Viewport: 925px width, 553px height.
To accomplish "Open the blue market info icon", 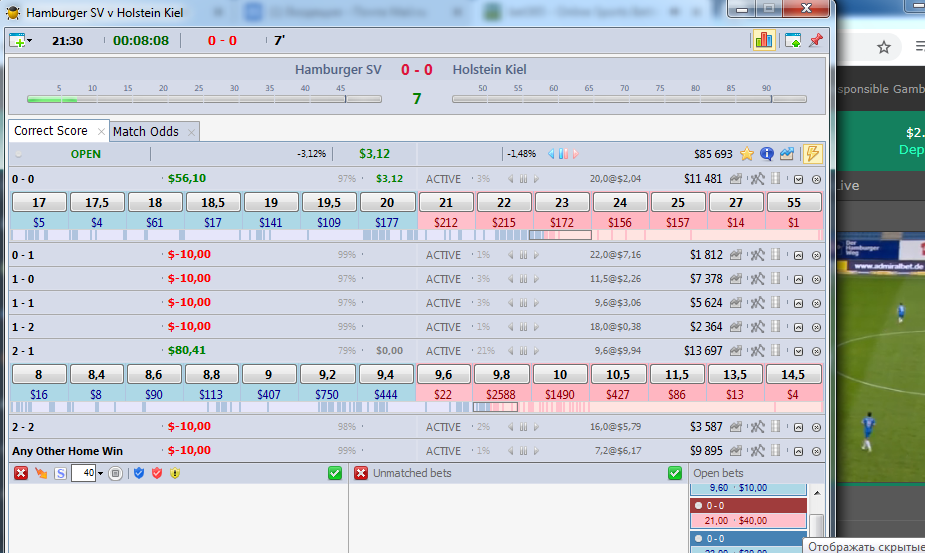I will [766, 154].
